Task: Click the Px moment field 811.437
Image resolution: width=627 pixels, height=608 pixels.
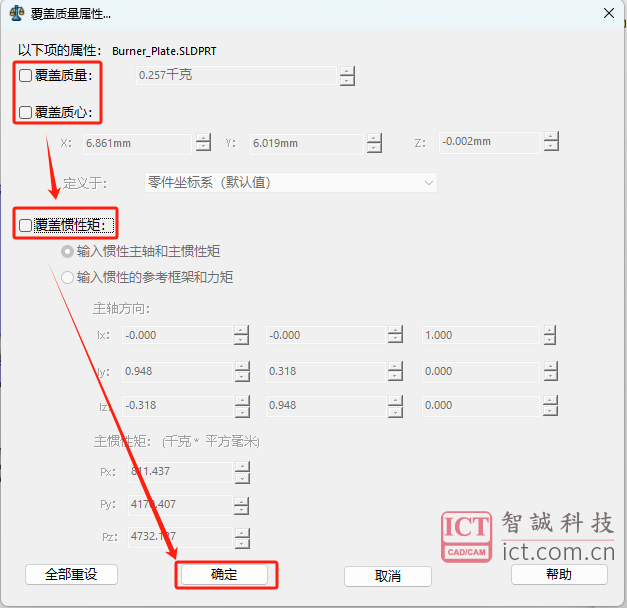Action: pyautogui.click(x=180, y=472)
